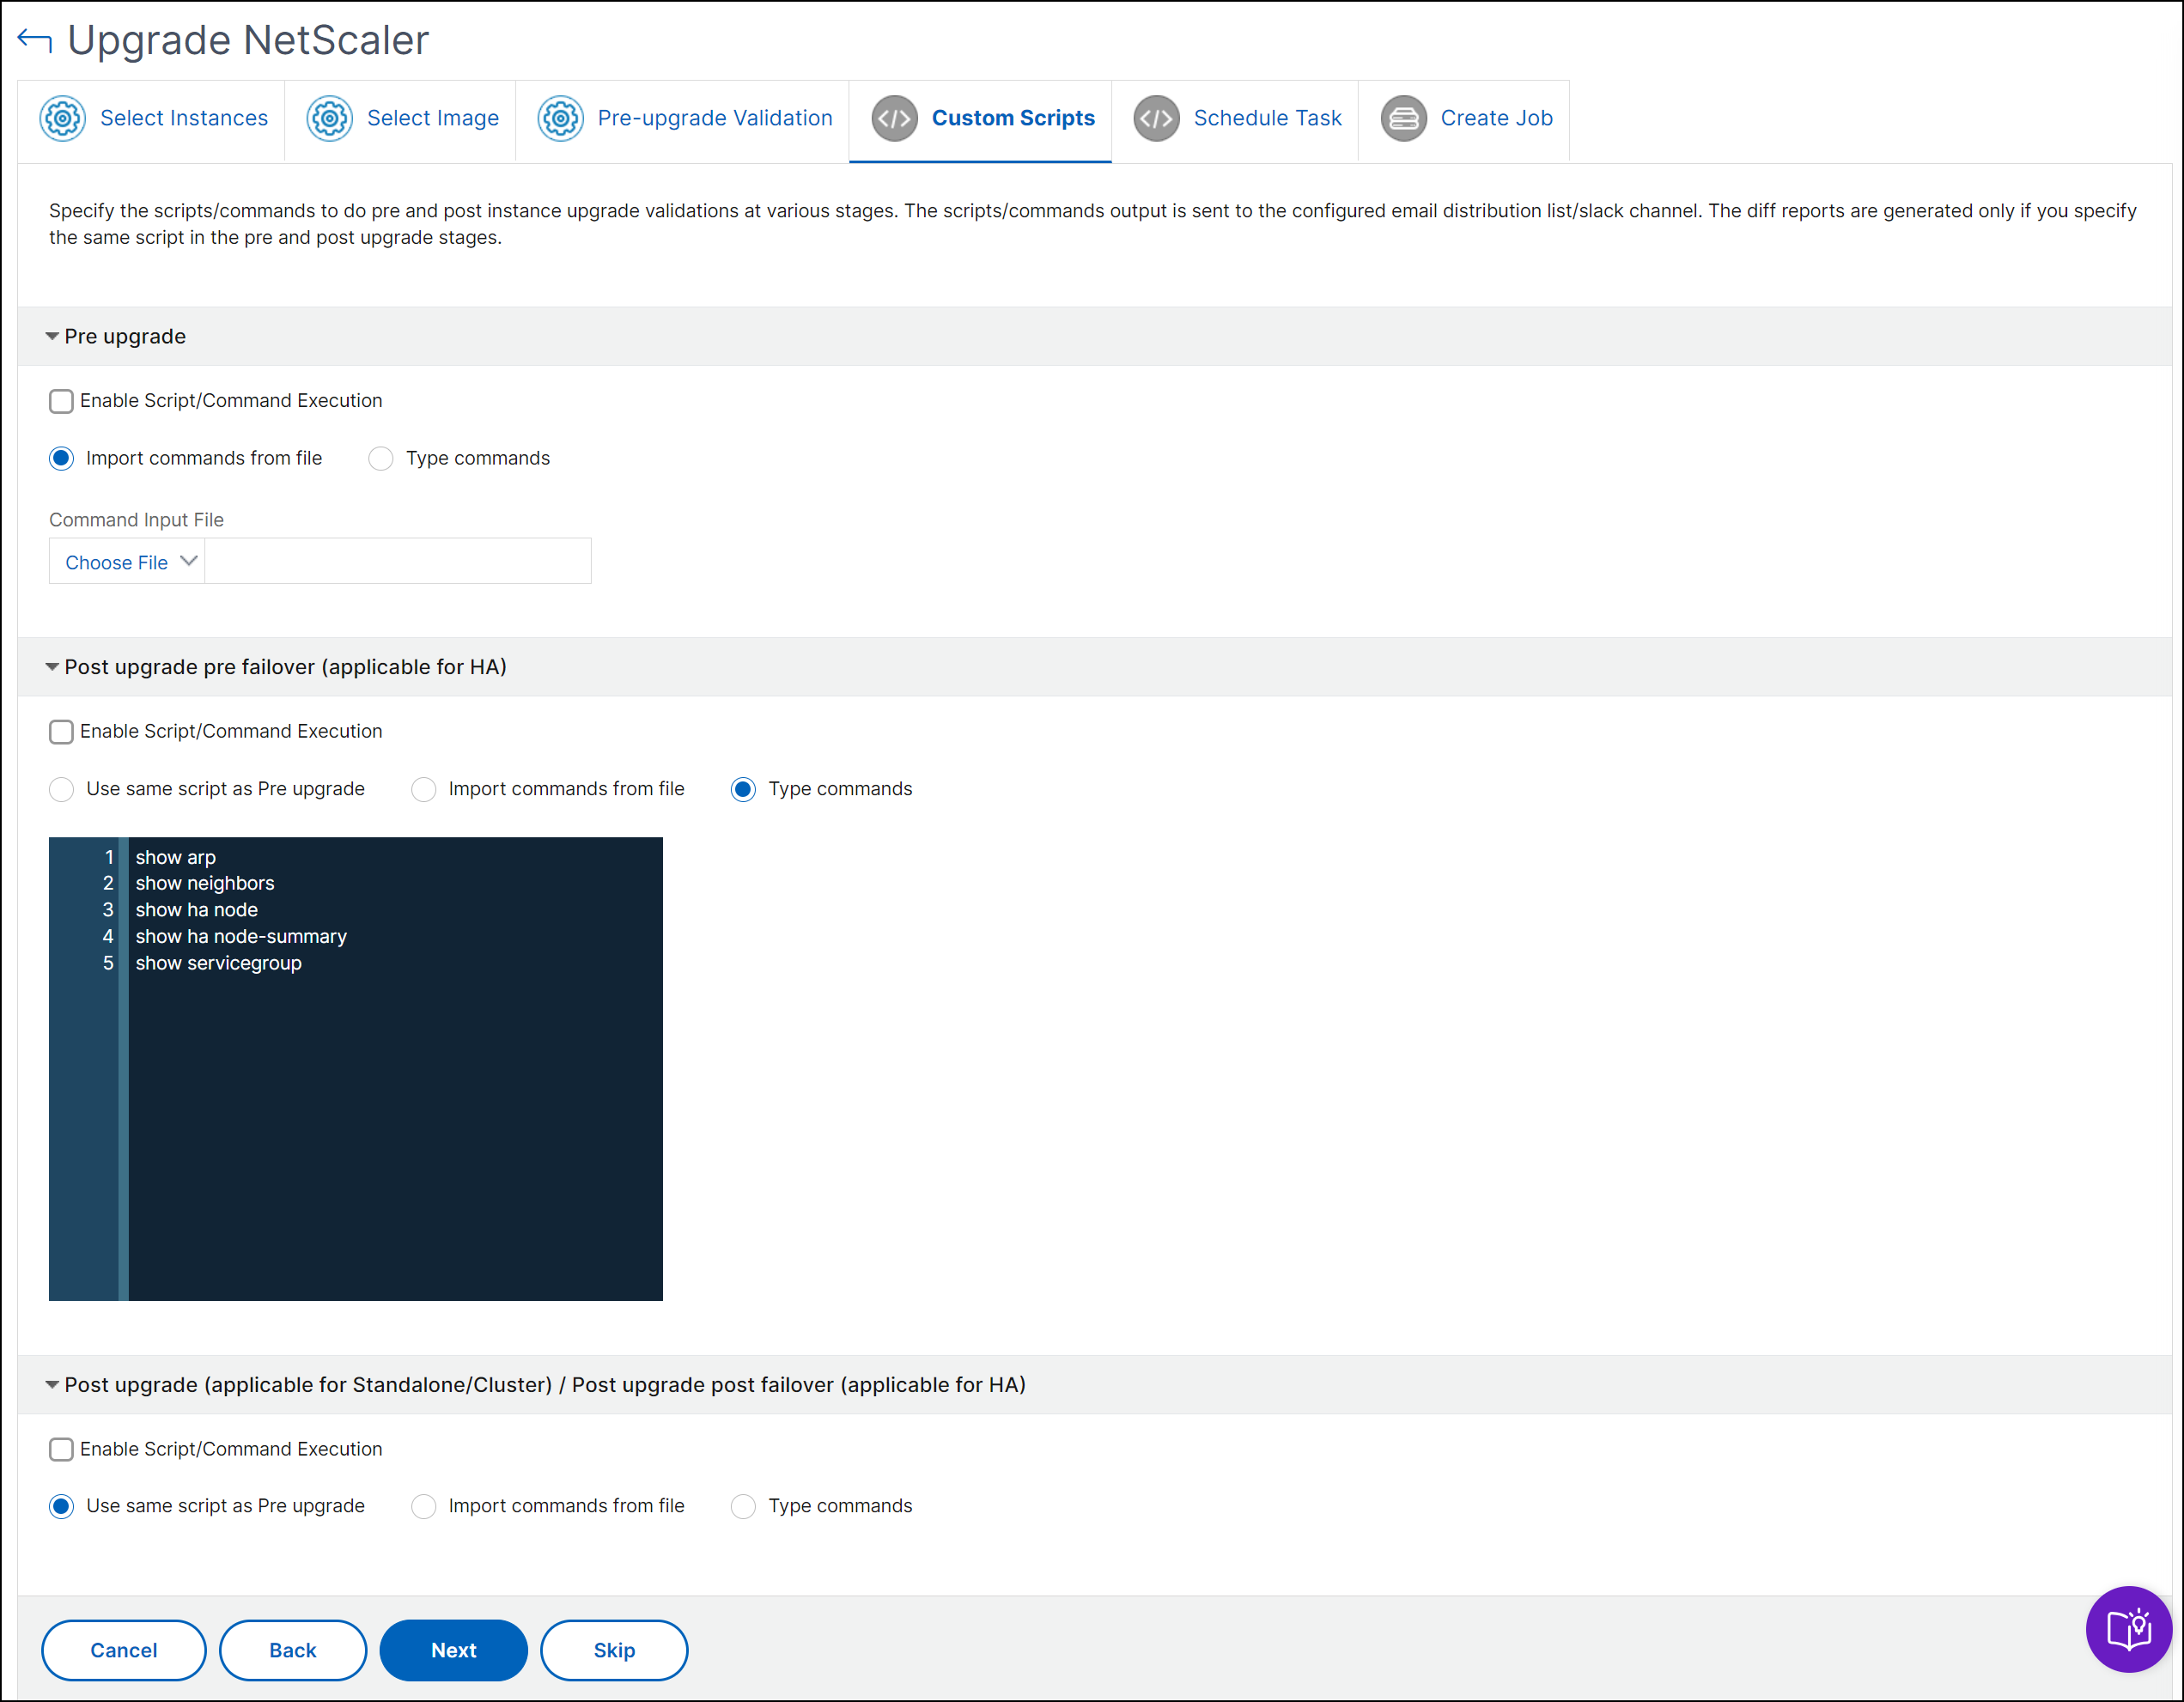The width and height of the screenshot is (2184, 1702).
Task: Collapse Post upgrade pre failover section
Action: pyautogui.click(x=52, y=667)
